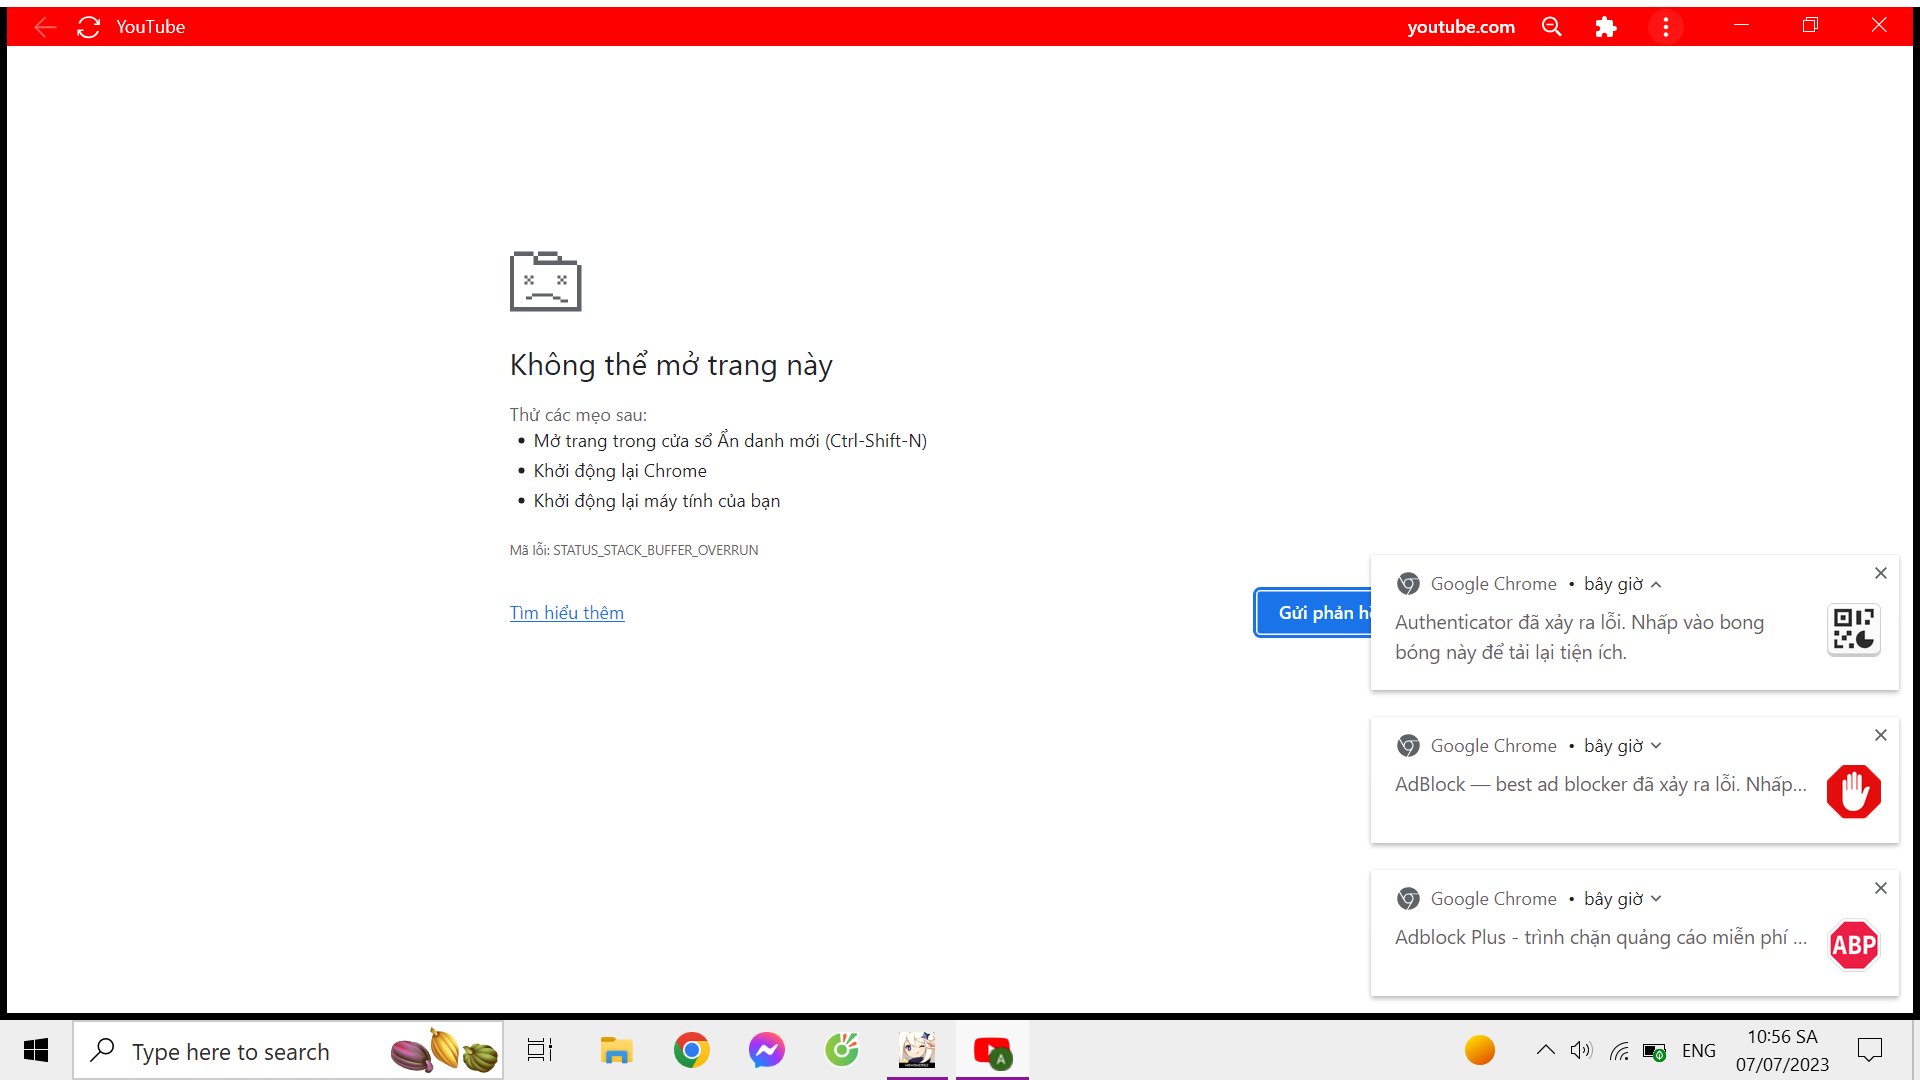Screen dimensions: 1920x1080
Task: Click the 'Gửi phản hồi' button
Action: [1314, 613]
